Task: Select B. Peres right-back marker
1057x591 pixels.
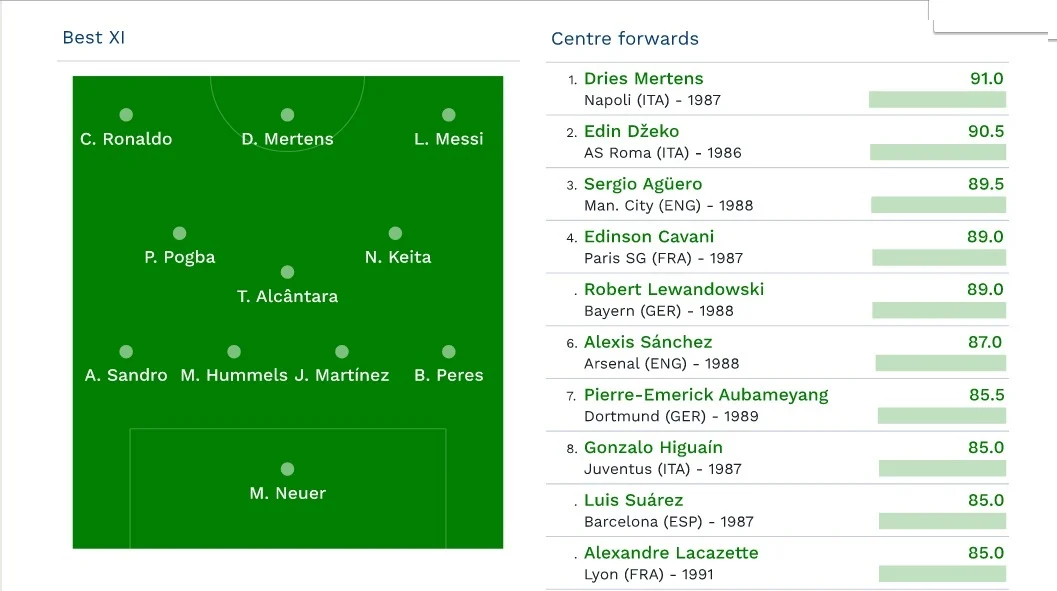Action: [x=448, y=352]
